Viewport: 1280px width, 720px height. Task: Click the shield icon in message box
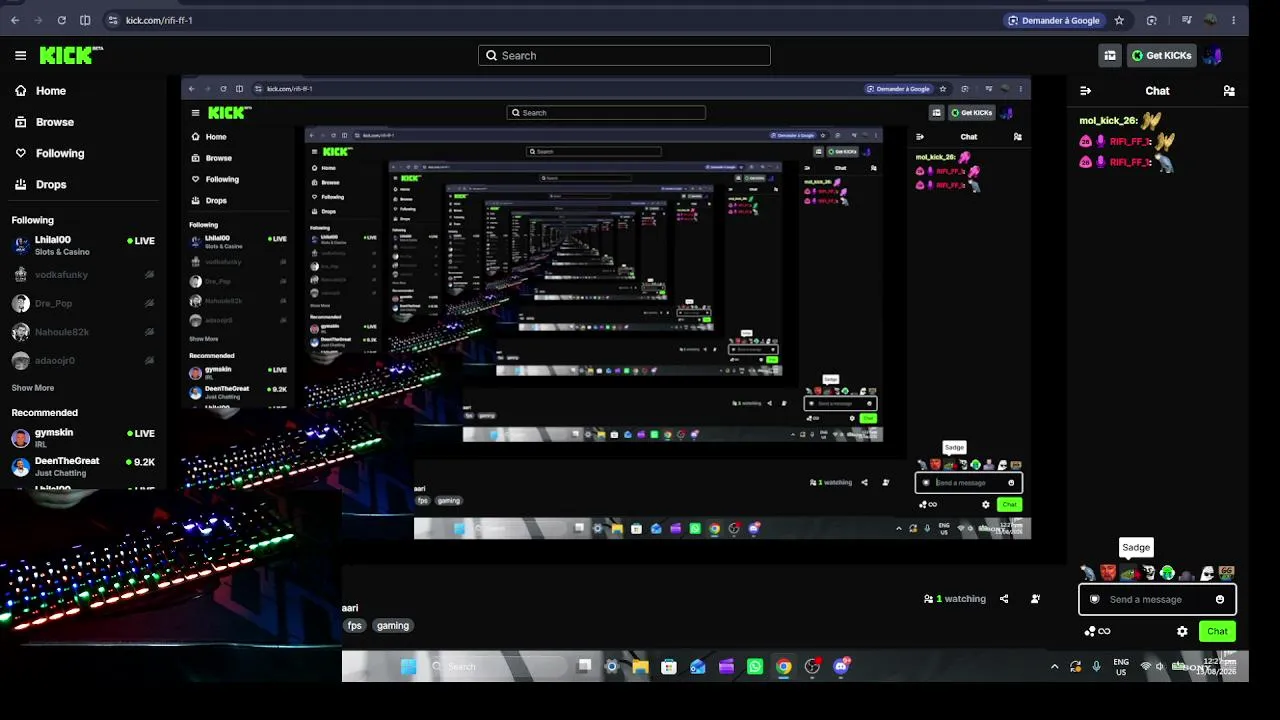point(1094,600)
